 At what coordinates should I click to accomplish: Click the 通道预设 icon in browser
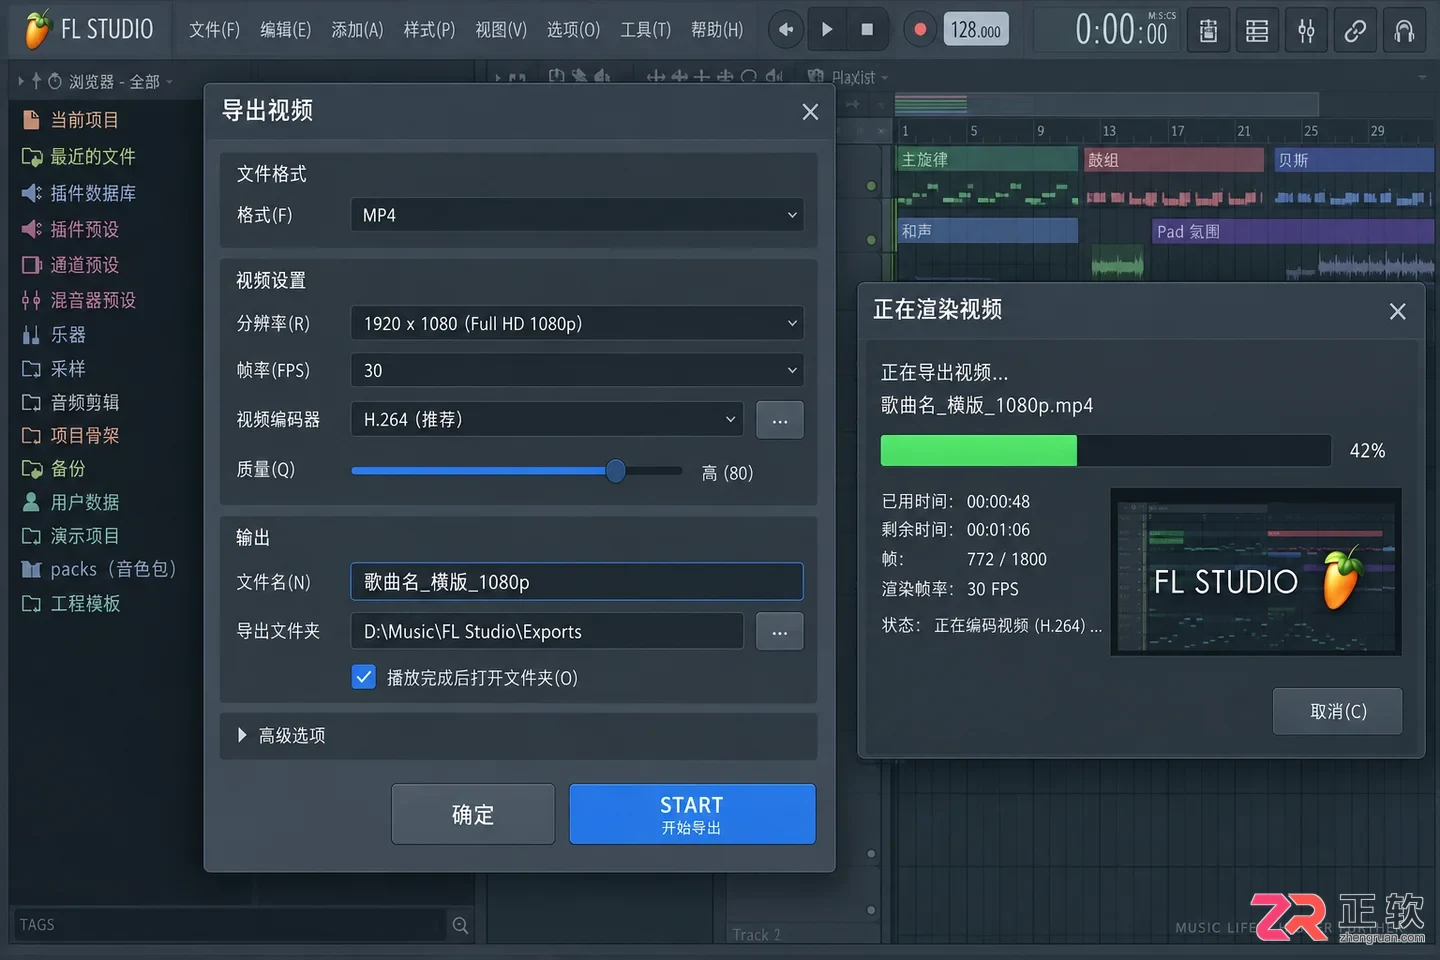point(31,265)
